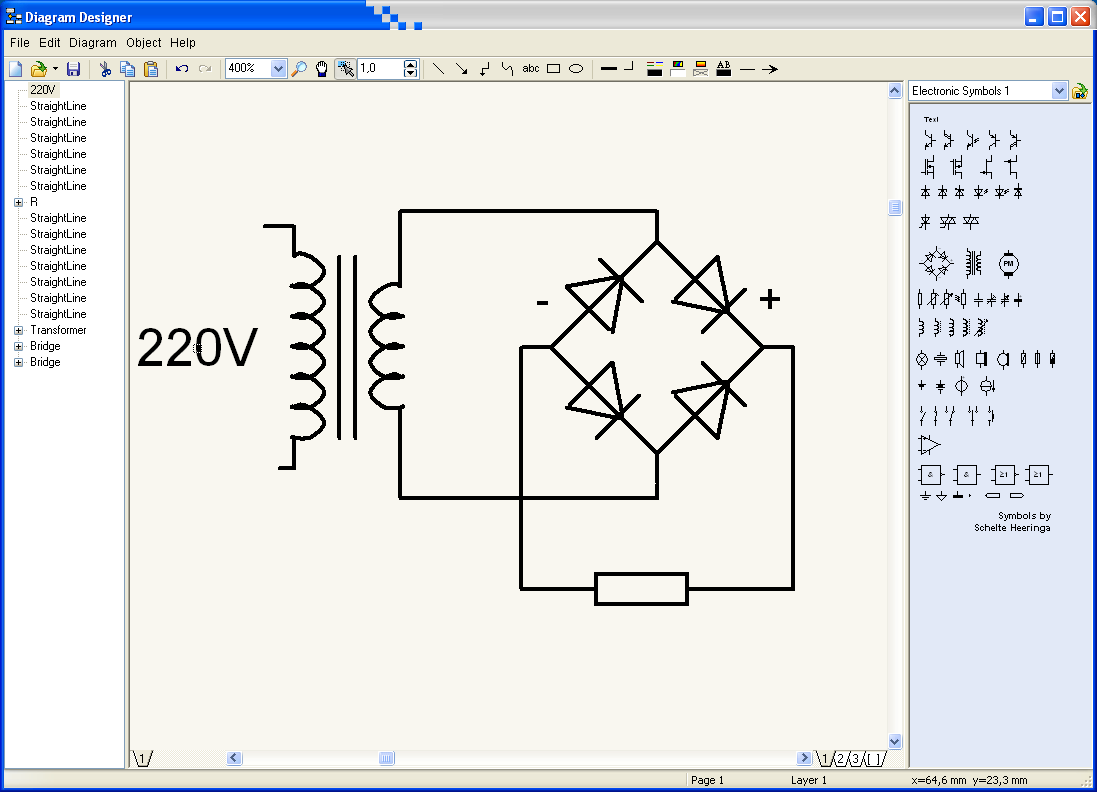Open the Object menu
This screenshot has height=792, width=1097.
click(144, 43)
